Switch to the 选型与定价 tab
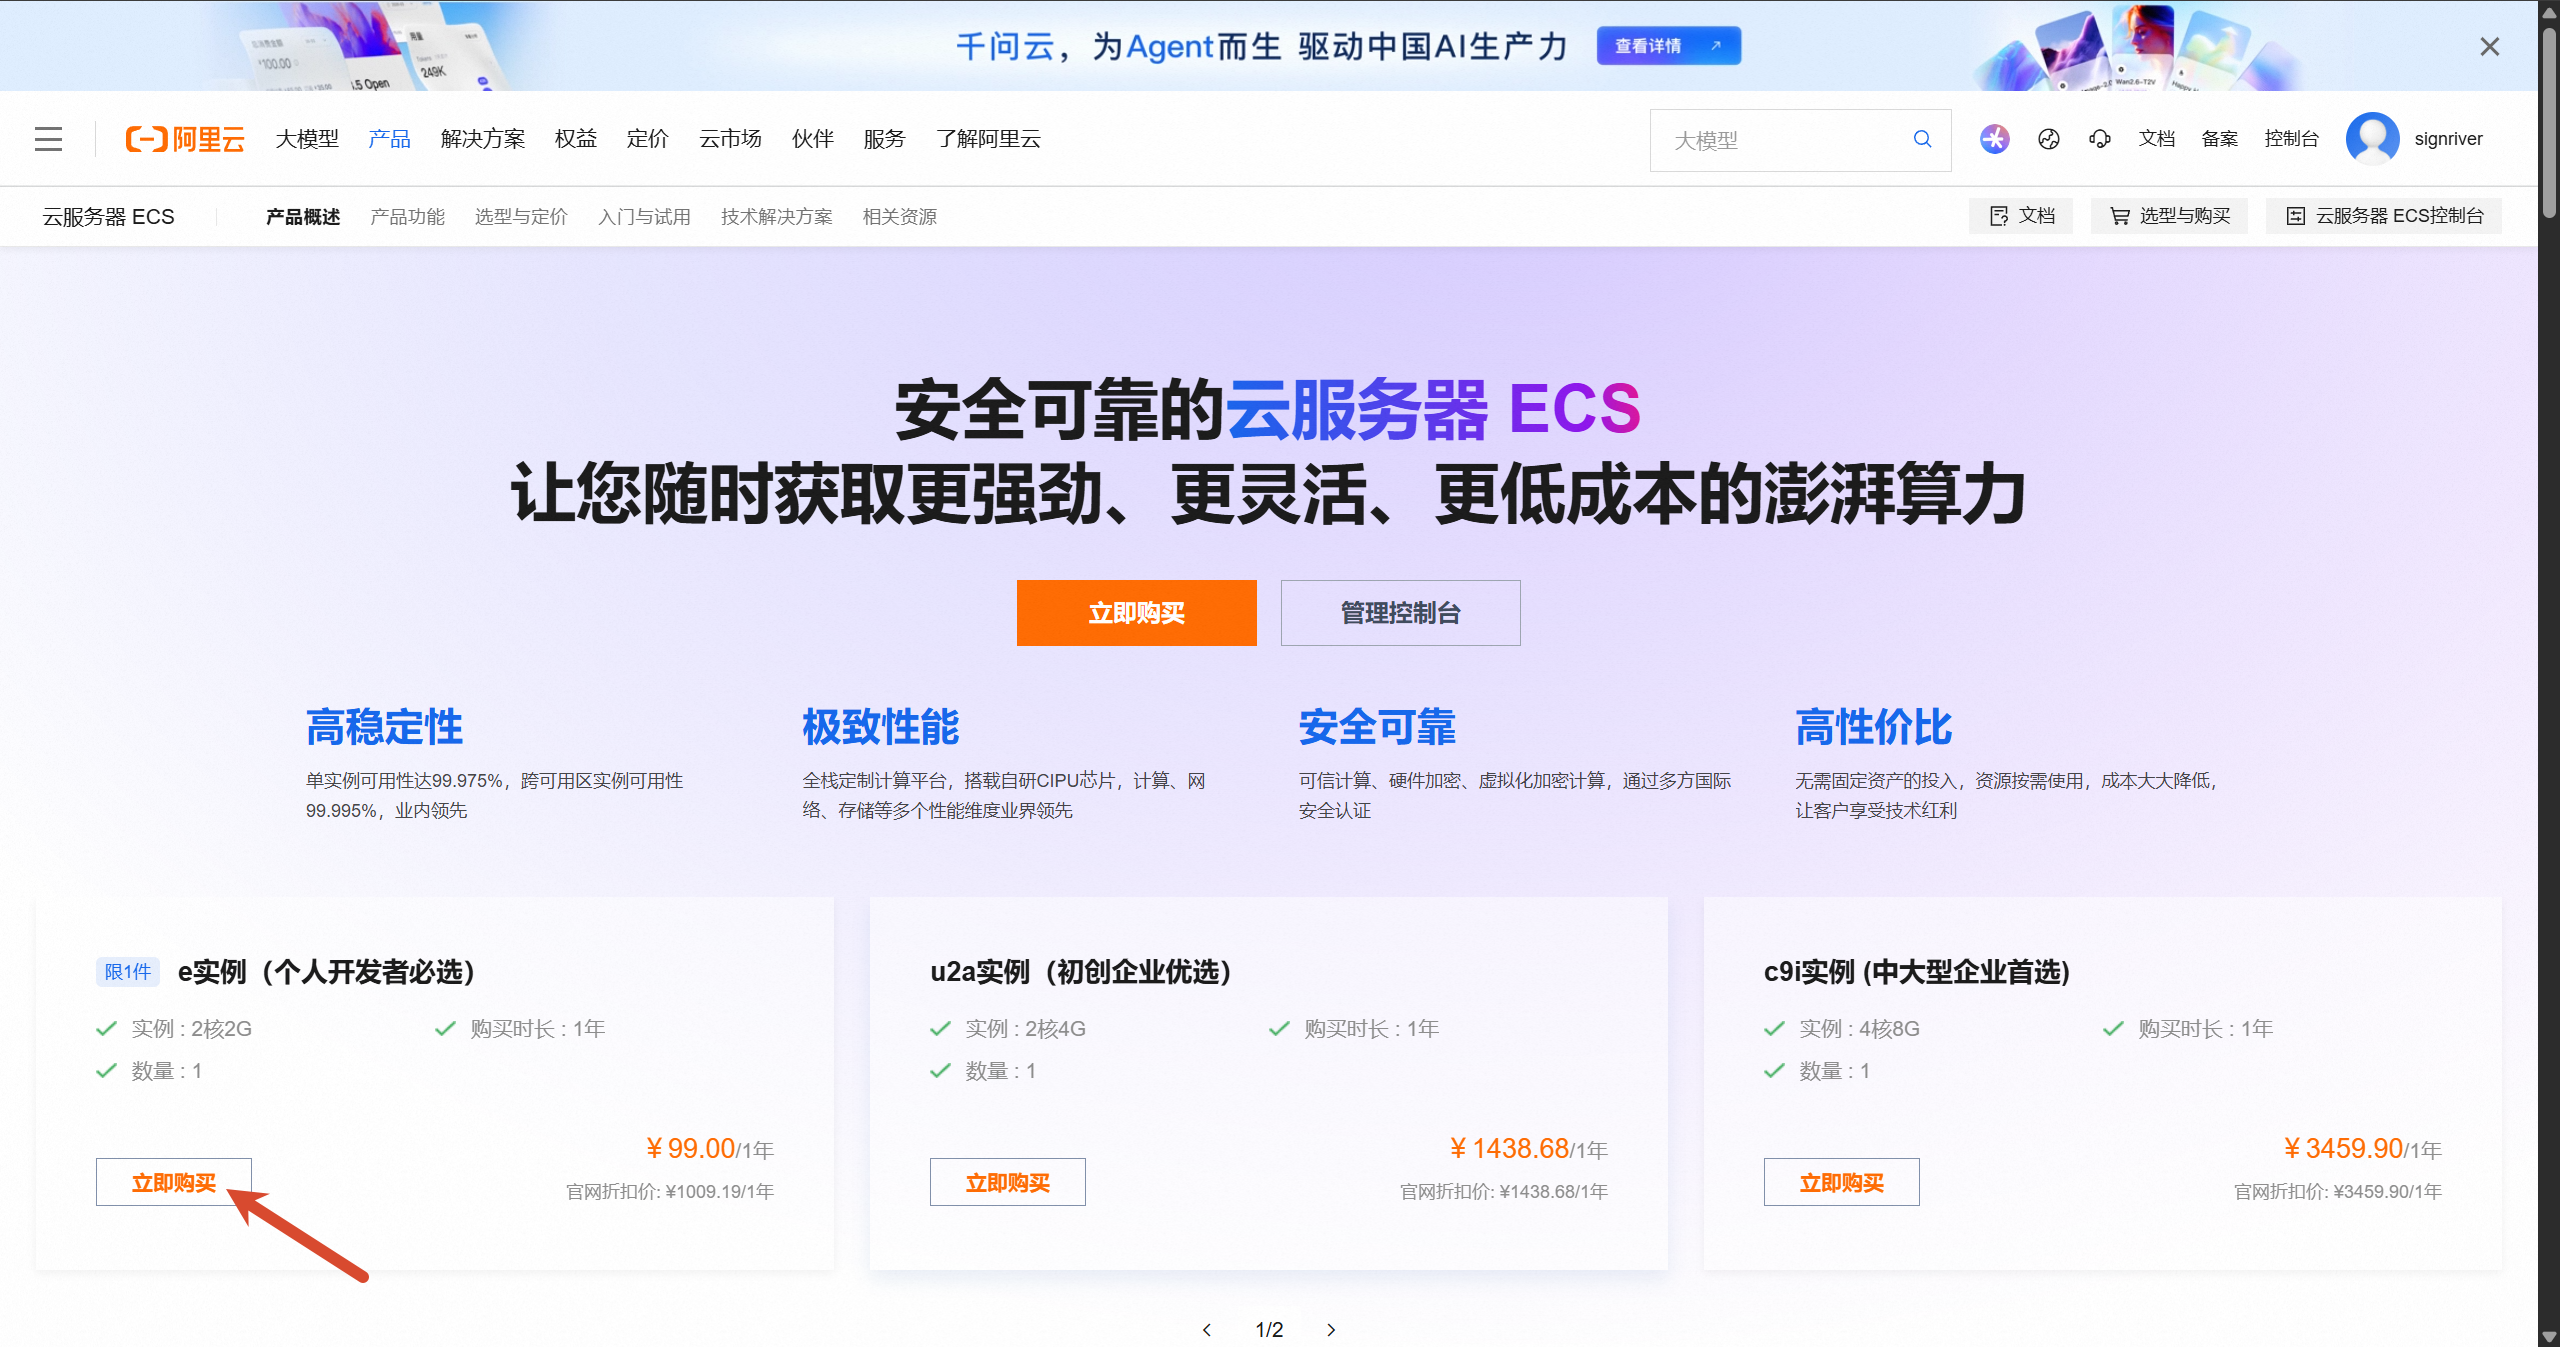This screenshot has width=2560, height=1347. coord(521,217)
